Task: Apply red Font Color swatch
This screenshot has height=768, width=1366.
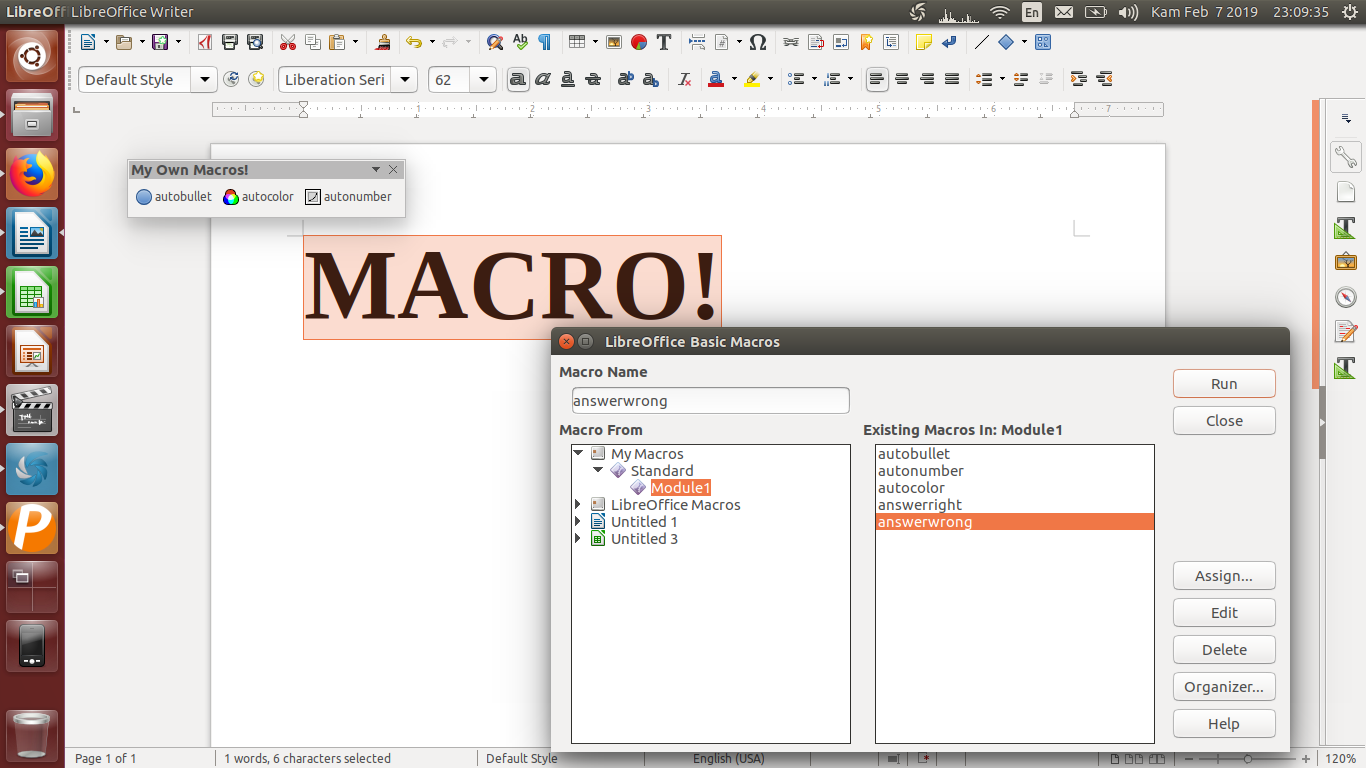Action: pyautogui.click(x=716, y=79)
